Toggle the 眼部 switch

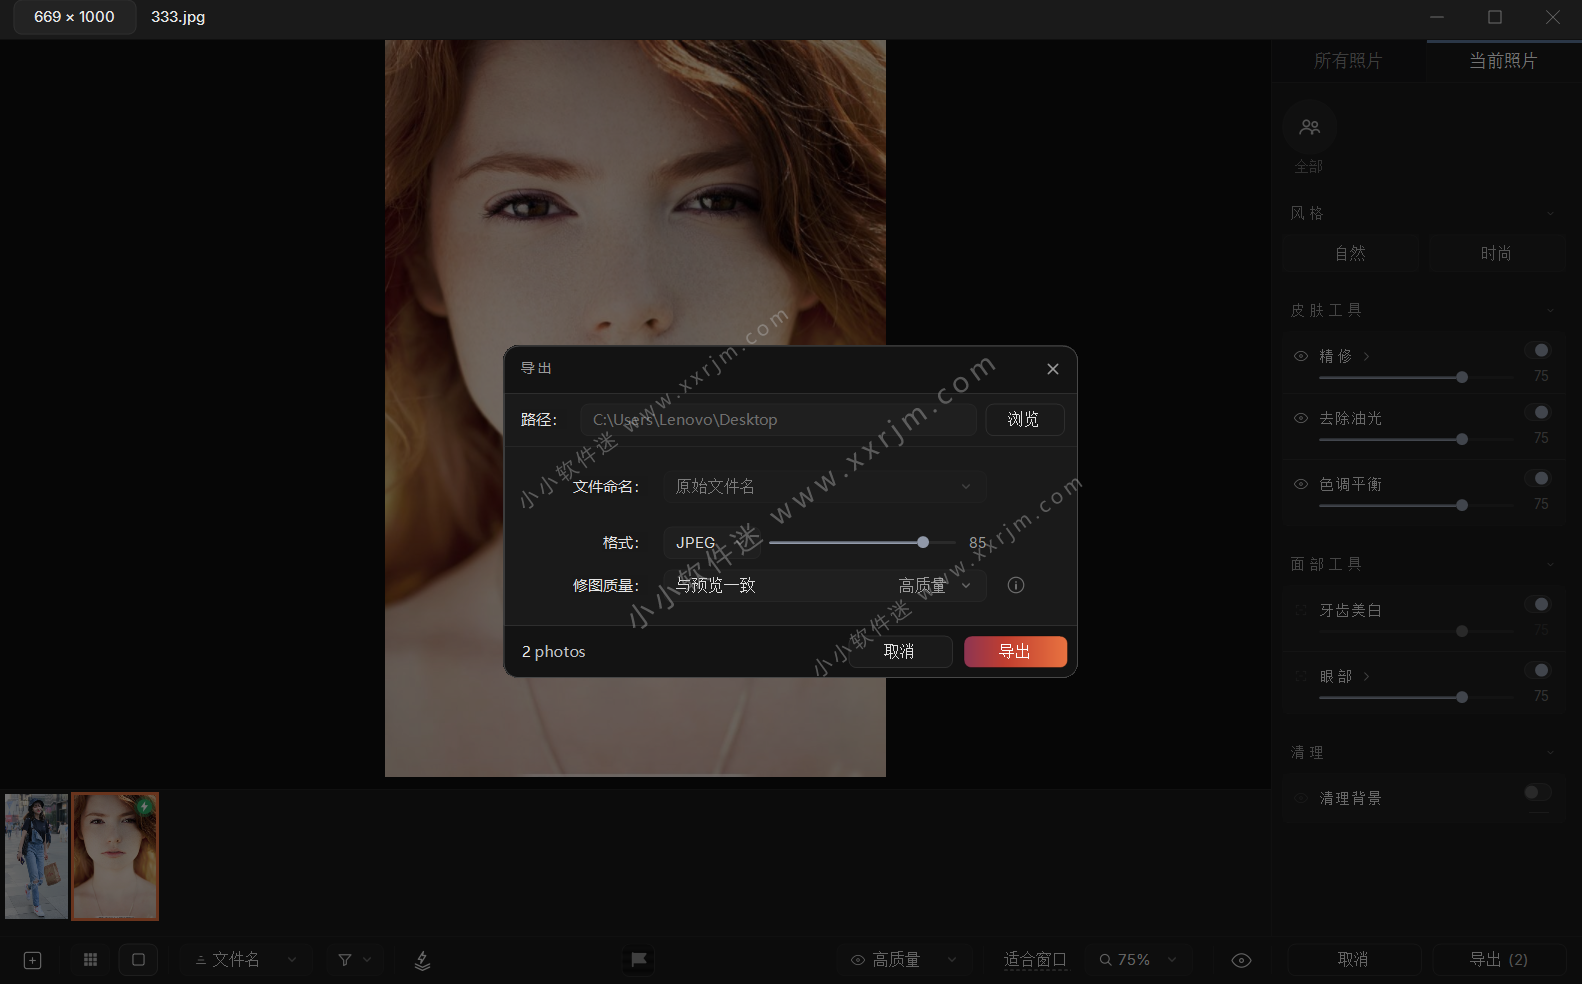1537,670
